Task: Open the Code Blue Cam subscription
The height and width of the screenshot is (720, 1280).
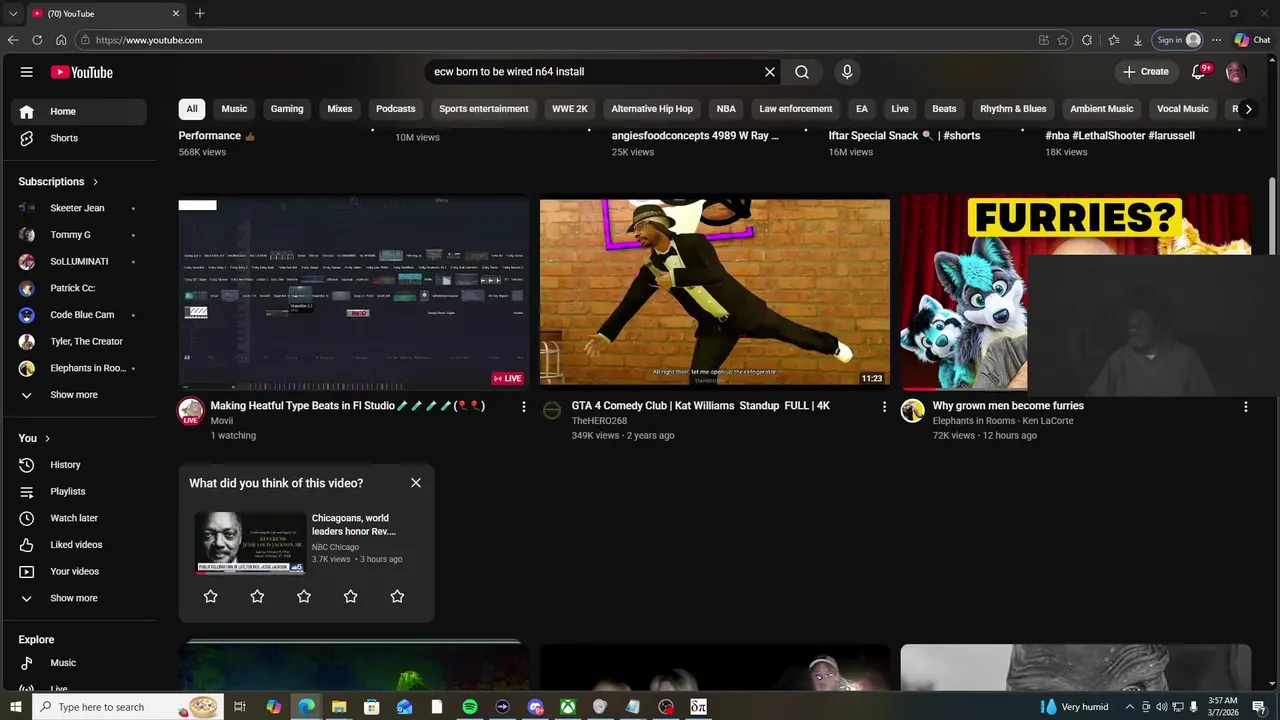Action: 79,315
